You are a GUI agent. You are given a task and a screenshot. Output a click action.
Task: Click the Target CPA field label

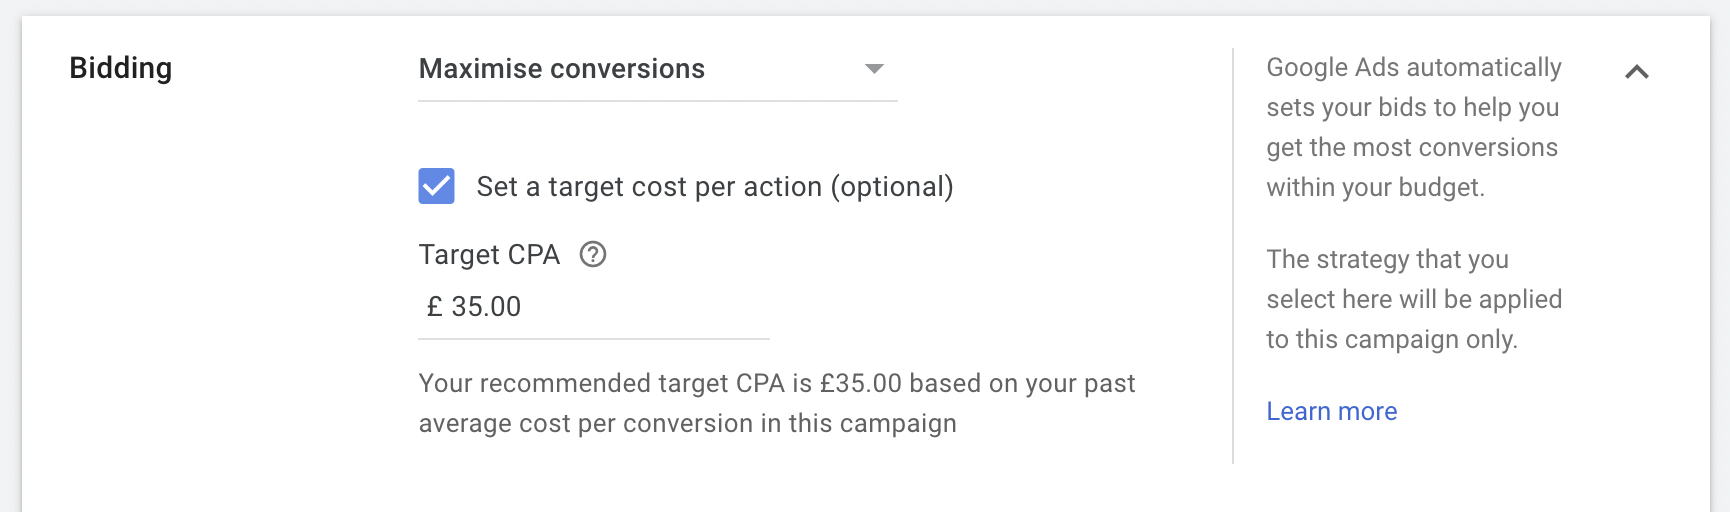point(489,255)
